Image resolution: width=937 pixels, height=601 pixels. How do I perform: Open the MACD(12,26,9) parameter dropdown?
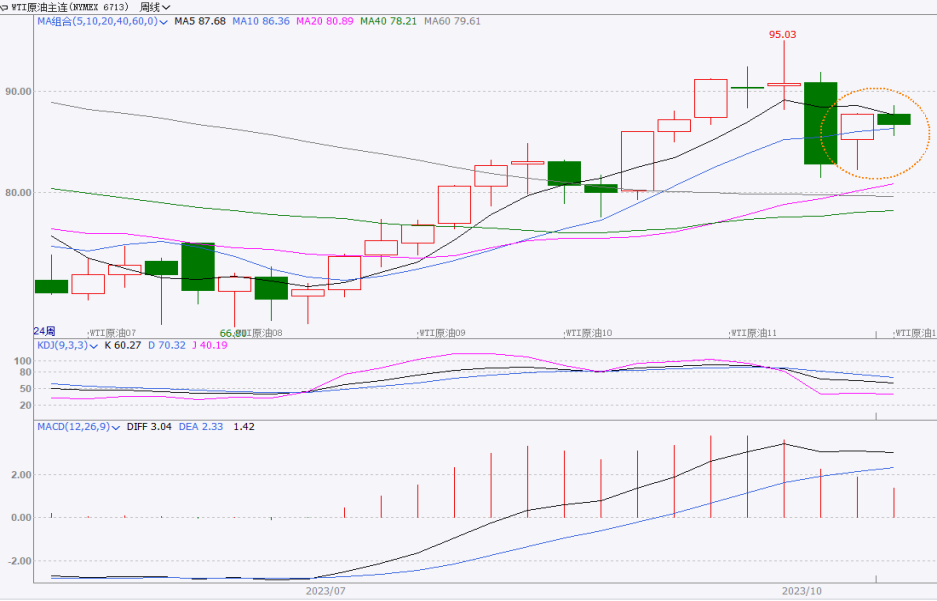[x=117, y=427]
